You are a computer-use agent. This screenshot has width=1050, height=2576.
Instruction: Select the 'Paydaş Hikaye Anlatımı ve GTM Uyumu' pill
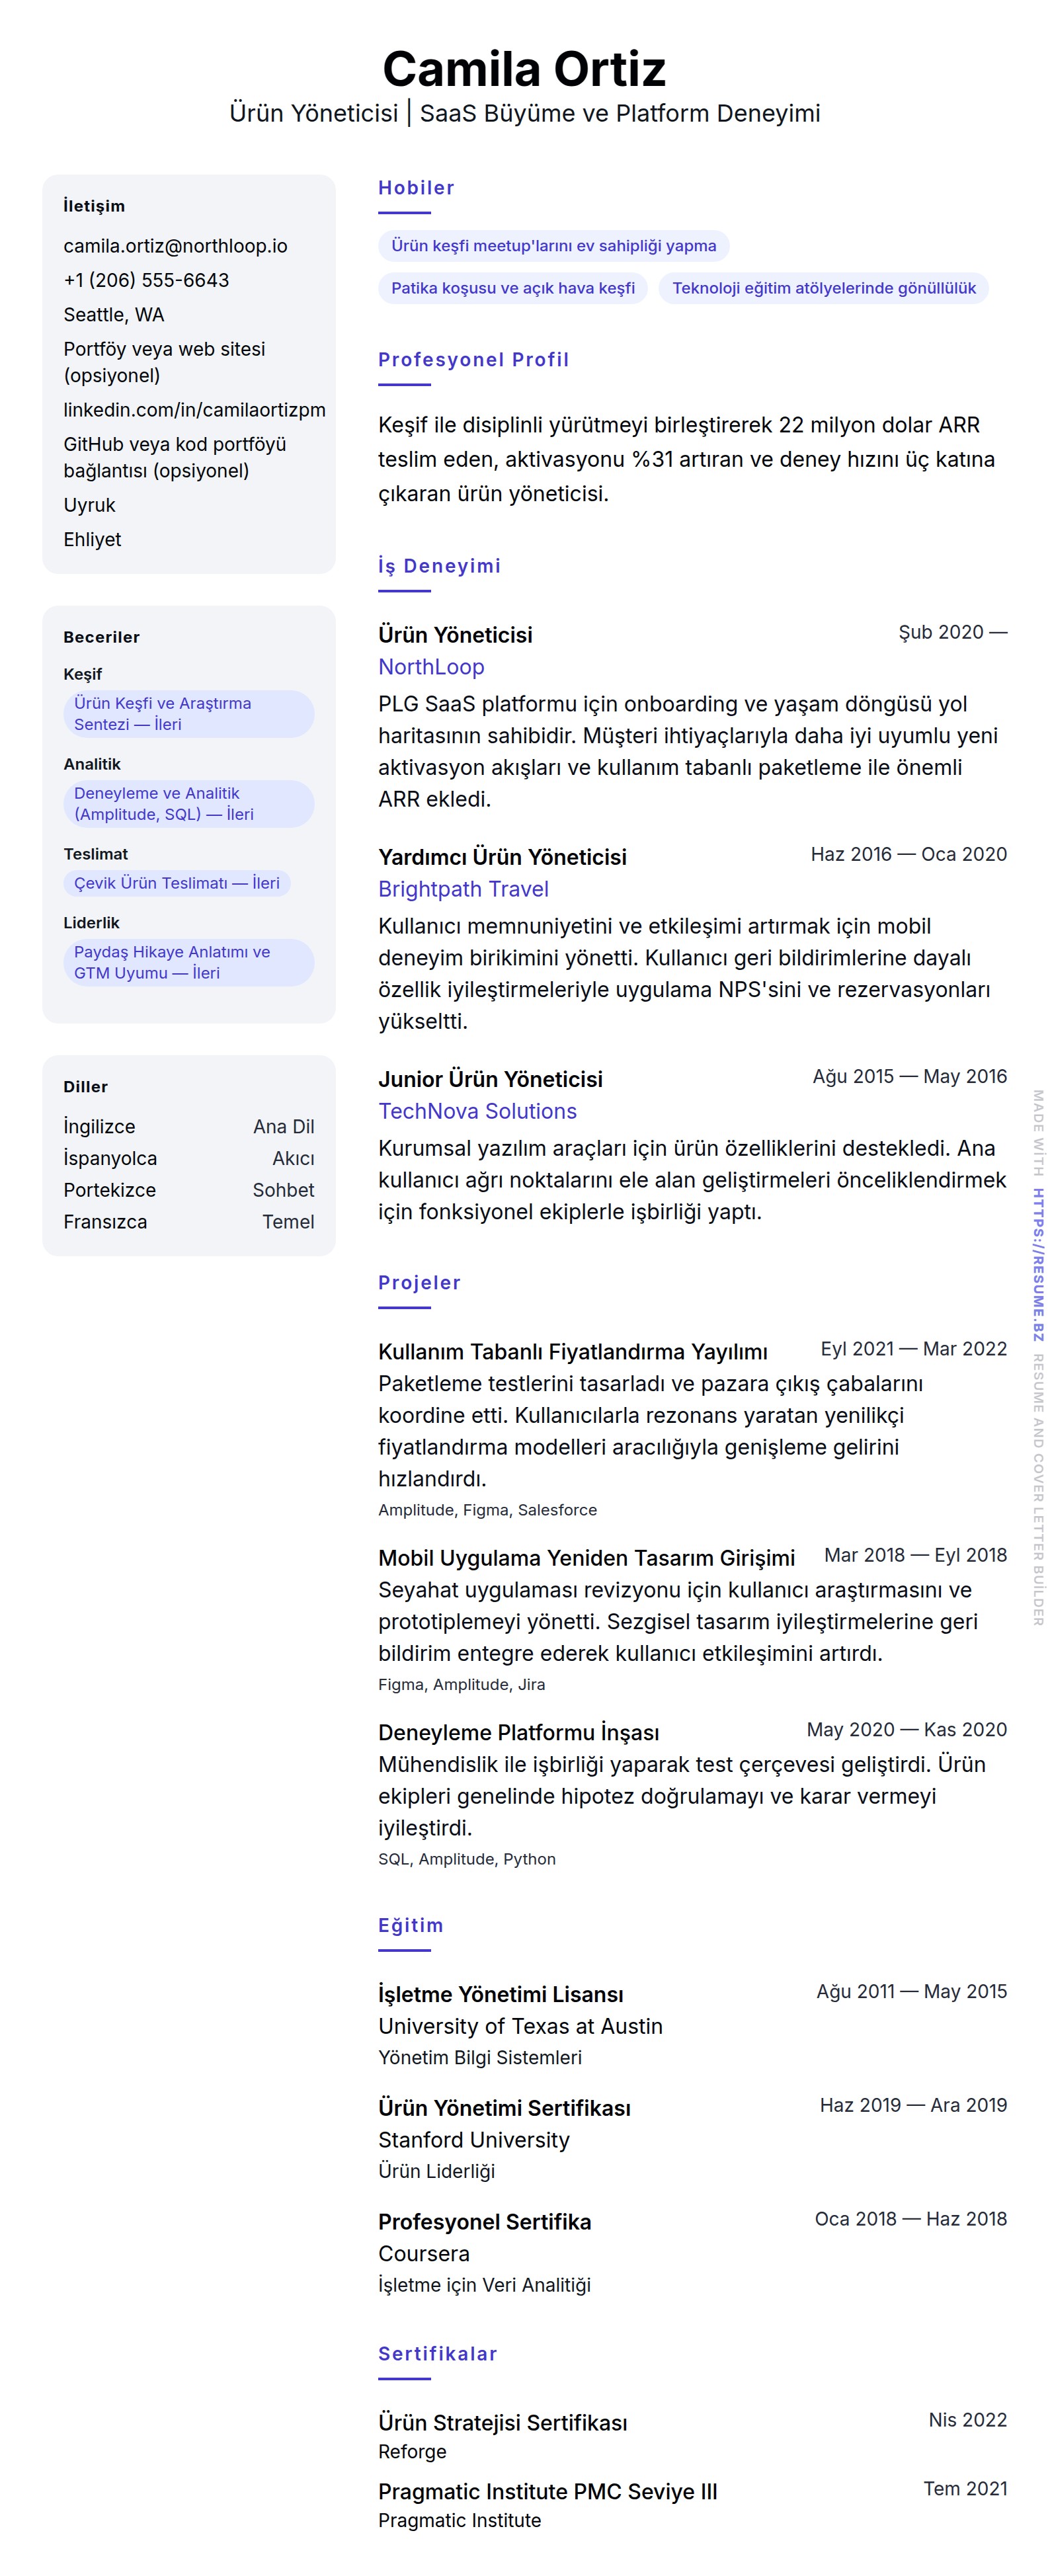[x=188, y=963]
